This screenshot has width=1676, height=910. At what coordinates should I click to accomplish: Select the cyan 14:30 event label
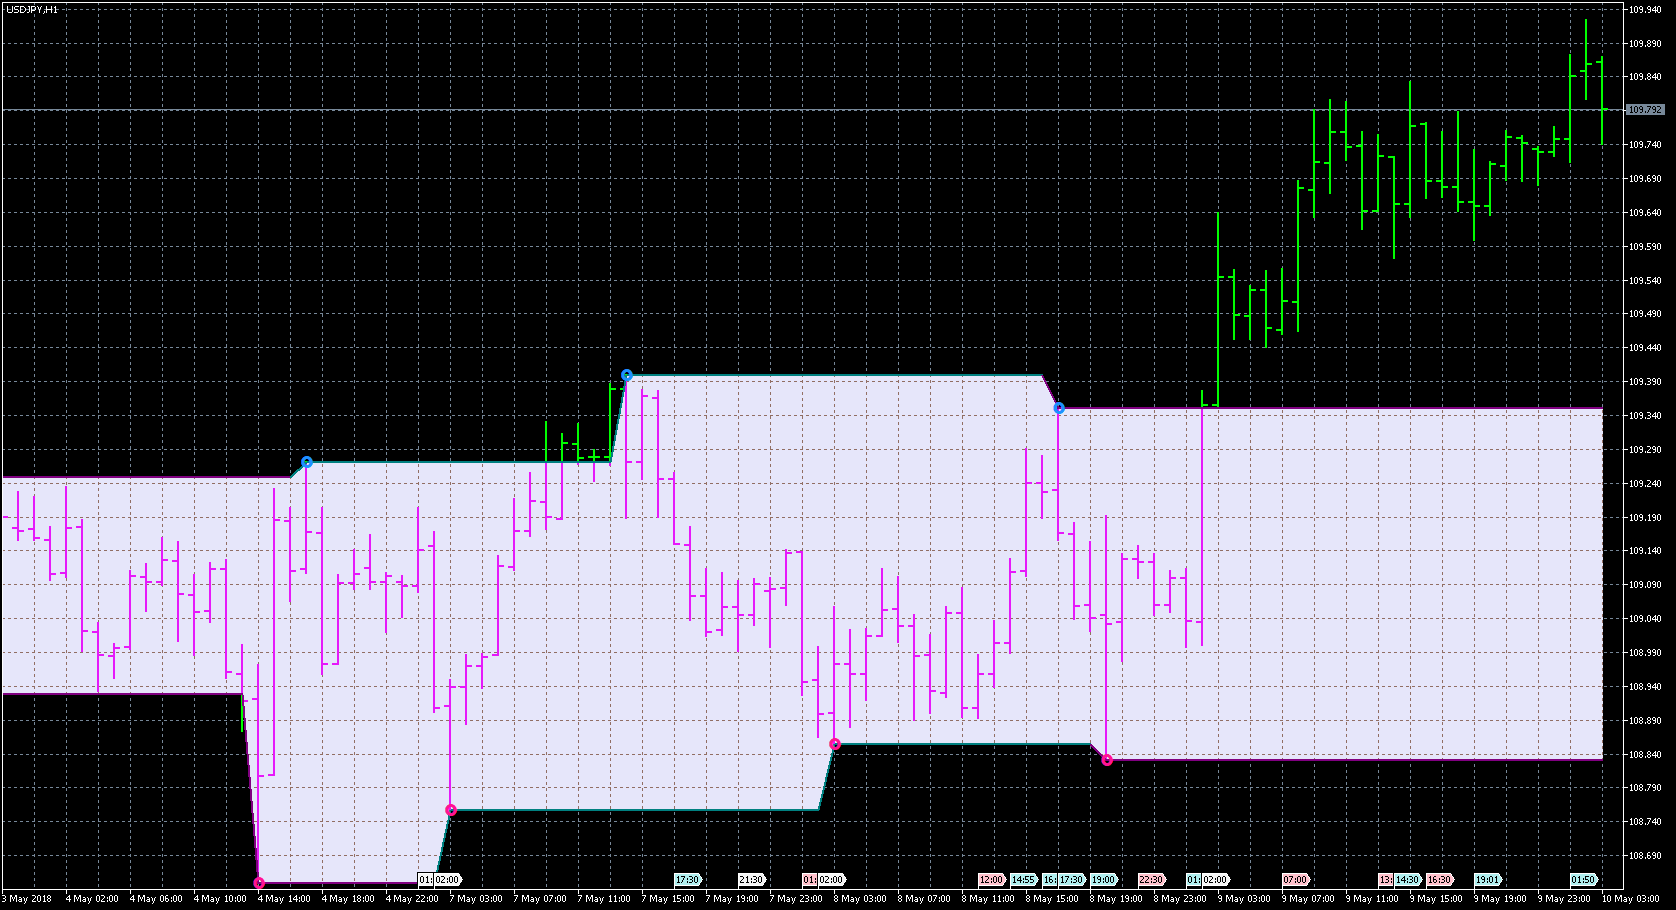[1408, 880]
